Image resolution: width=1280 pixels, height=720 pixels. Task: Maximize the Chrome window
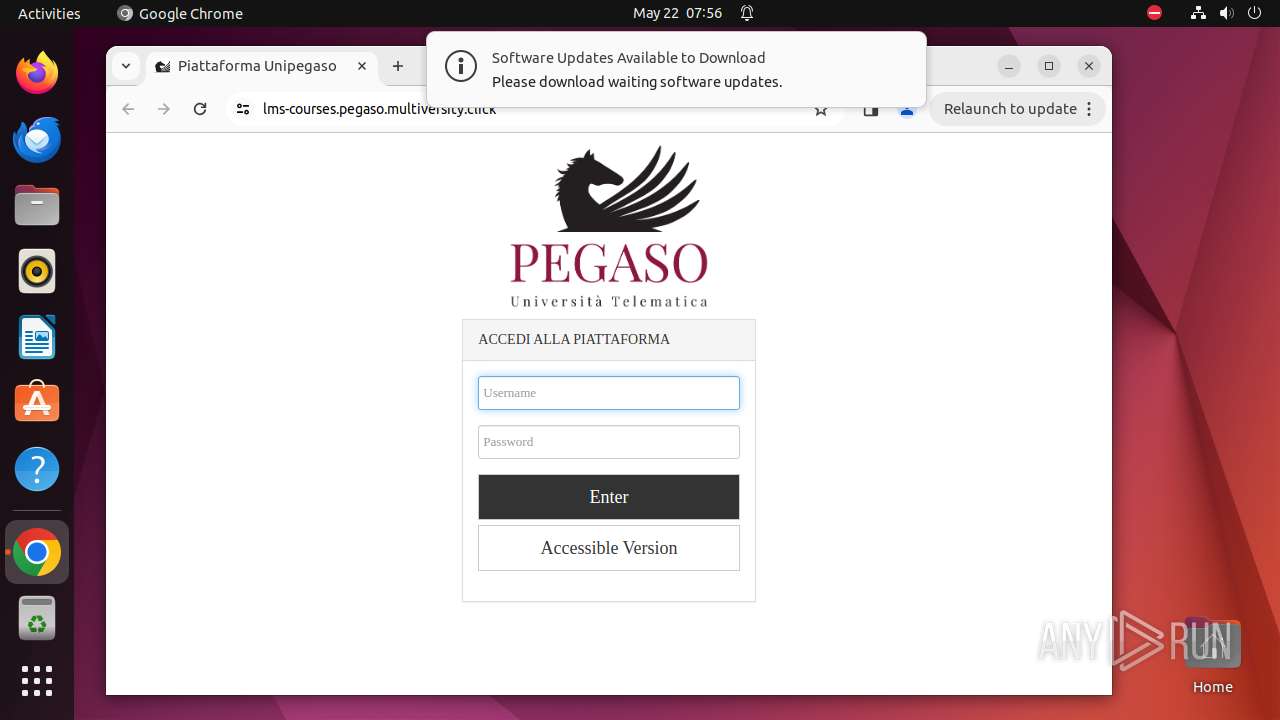[x=1049, y=66]
